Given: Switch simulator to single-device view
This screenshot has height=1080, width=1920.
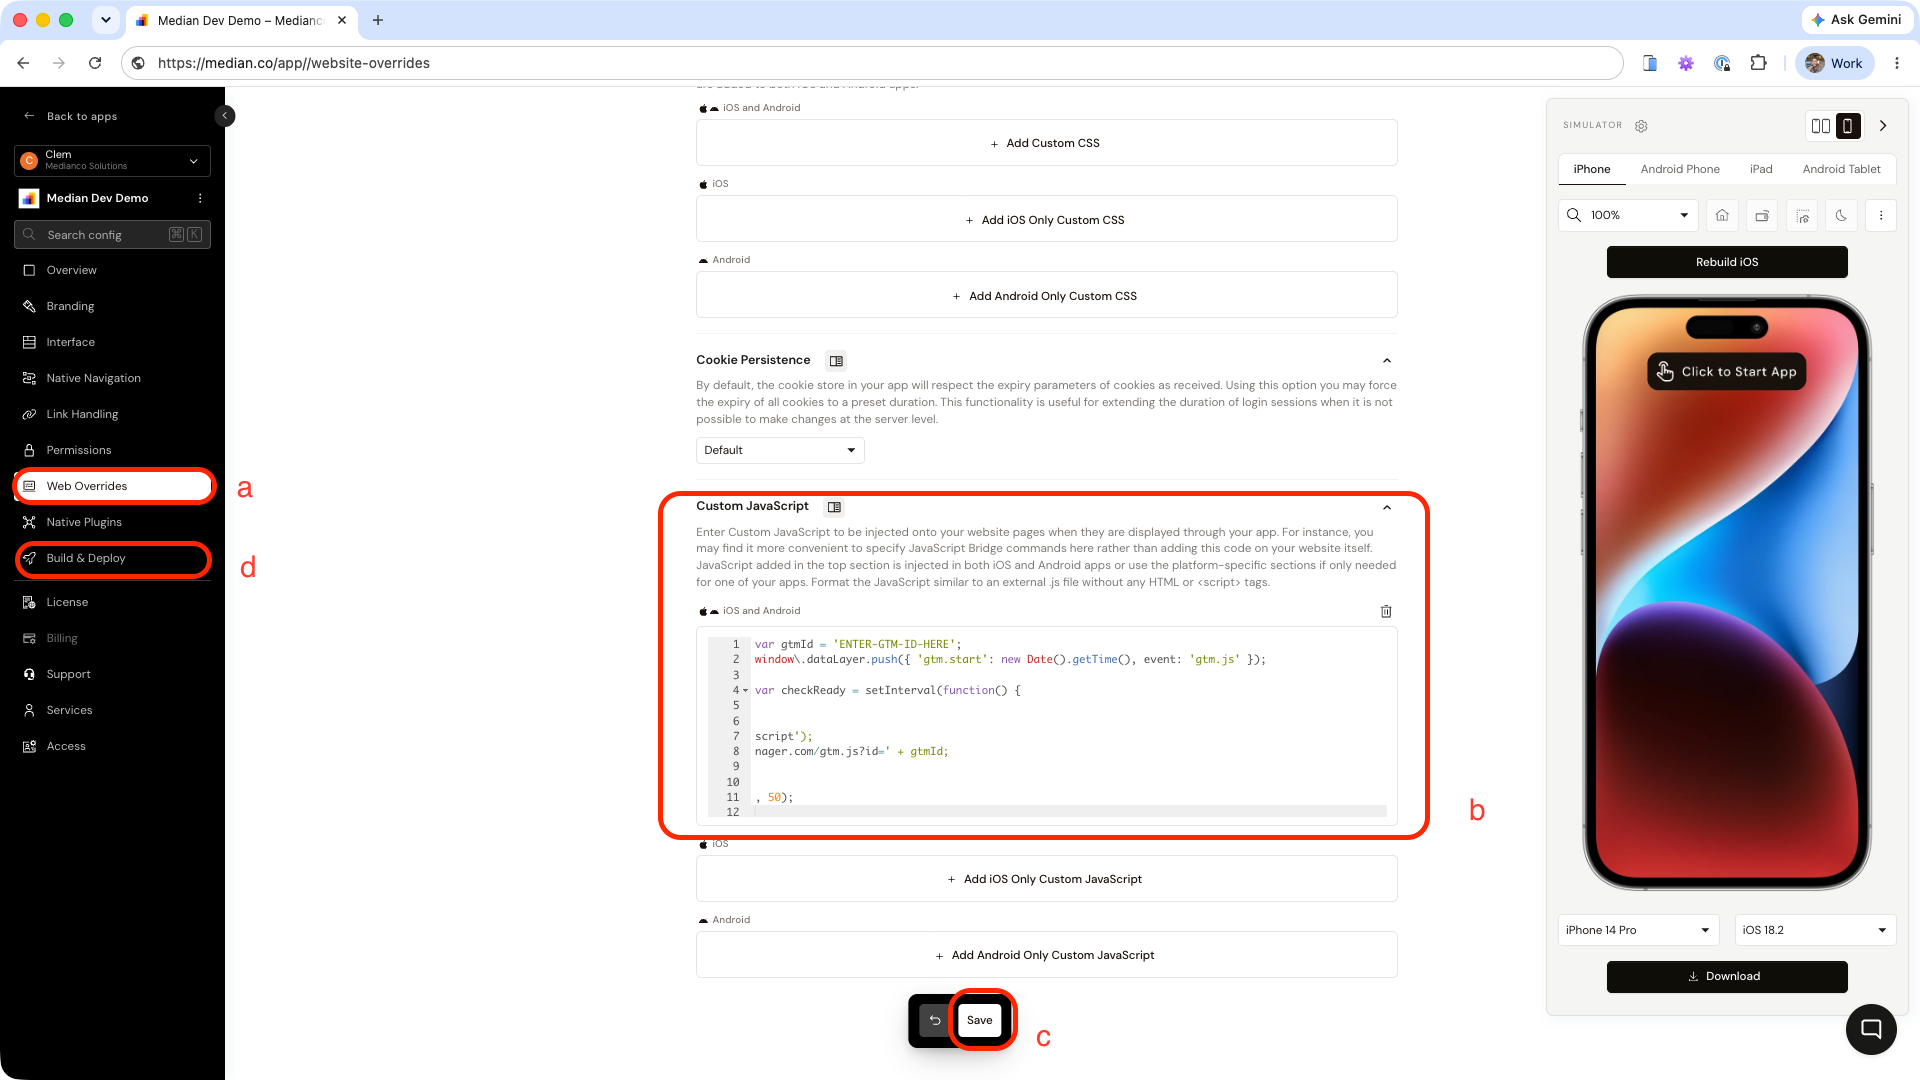Looking at the screenshot, I should (1848, 126).
